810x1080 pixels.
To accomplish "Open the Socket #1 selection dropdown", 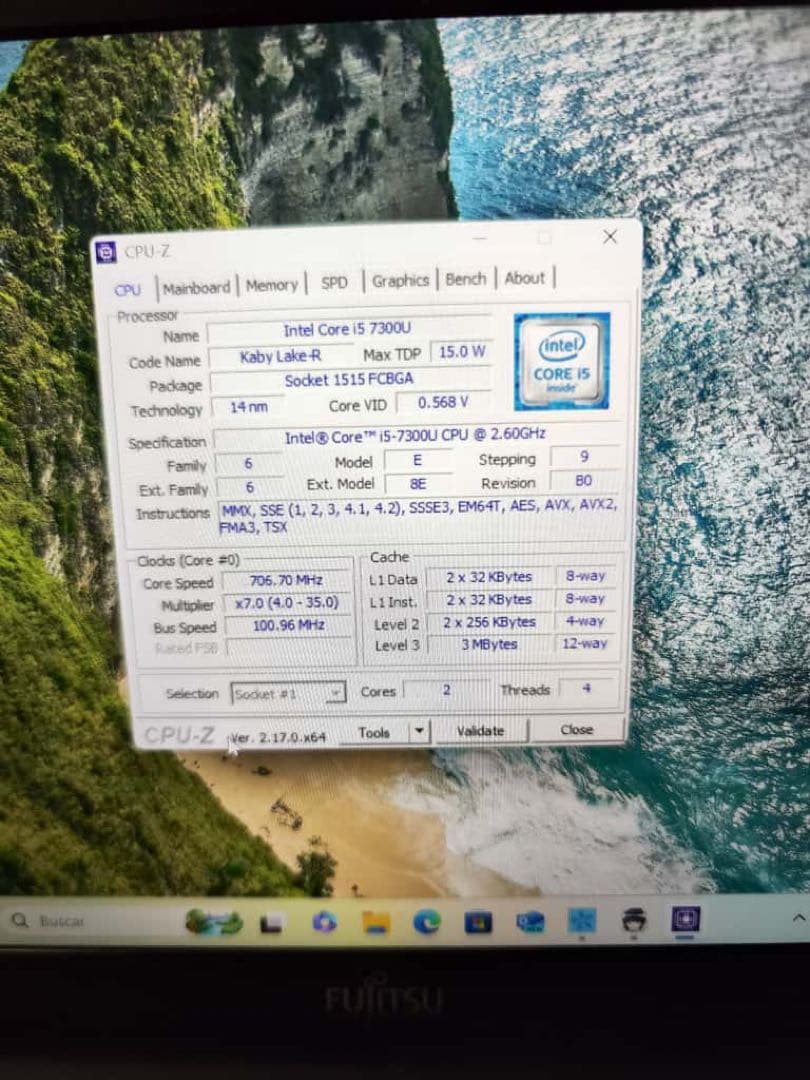I will 288,694.
